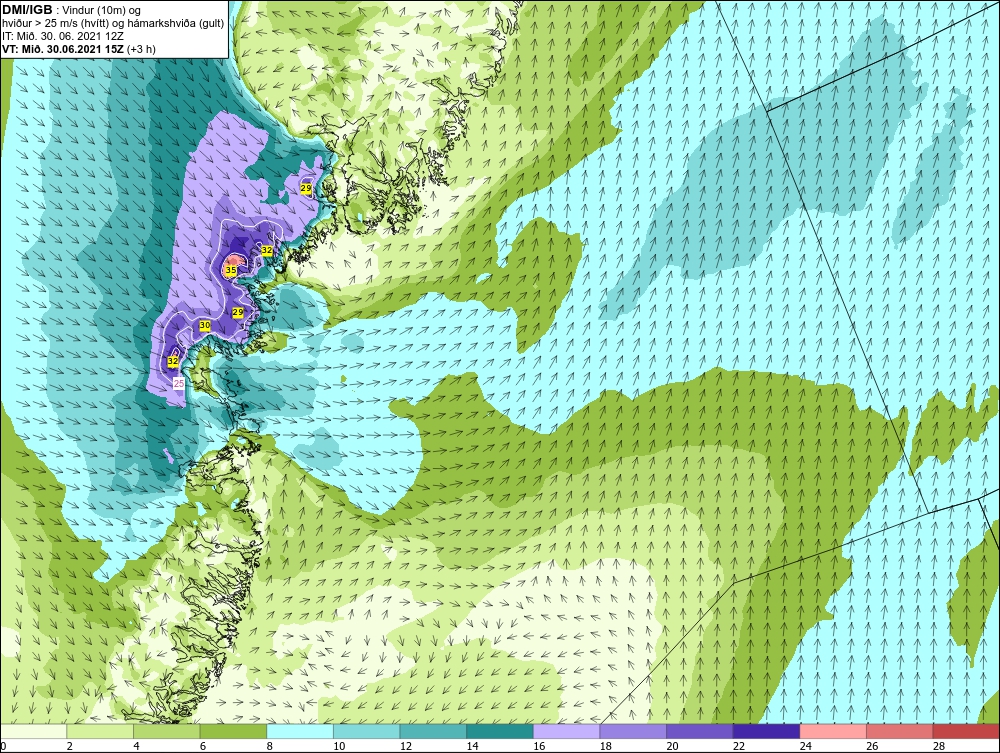Click the light pink 24–26 m/s legend swatch
Viewport: 1000px width, 753px height.
click(x=833, y=731)
